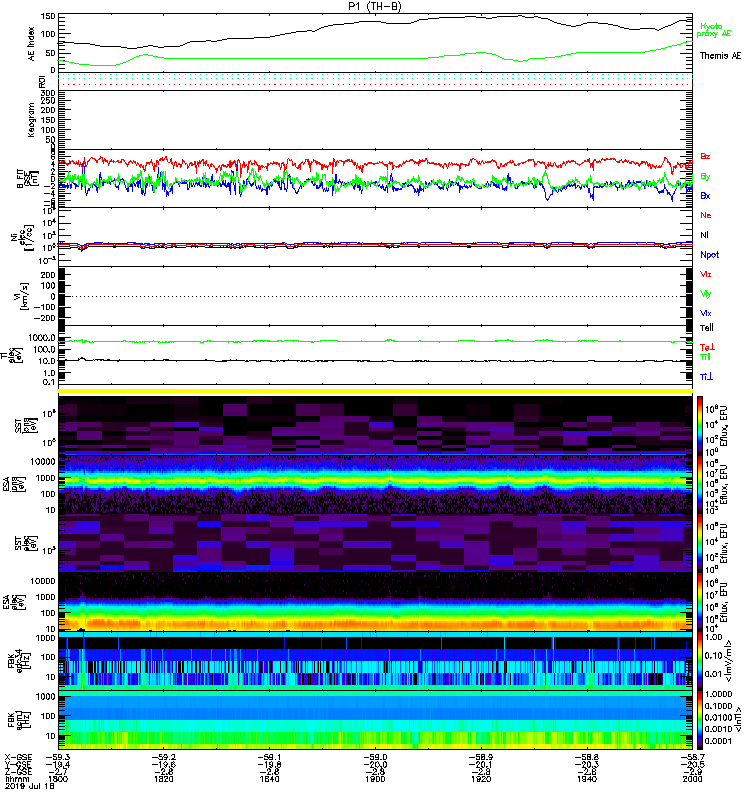
Task: Click the "P1 (TH-B)" plot title
Action: 376,6
